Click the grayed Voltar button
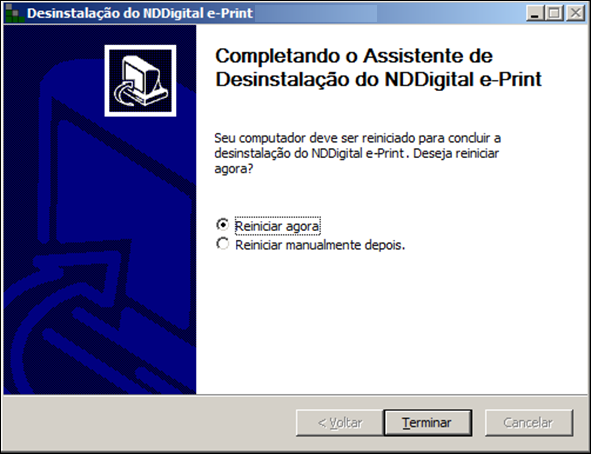Image resolution: width=591 pixels, height=454 pixels. tap(340, 423)
